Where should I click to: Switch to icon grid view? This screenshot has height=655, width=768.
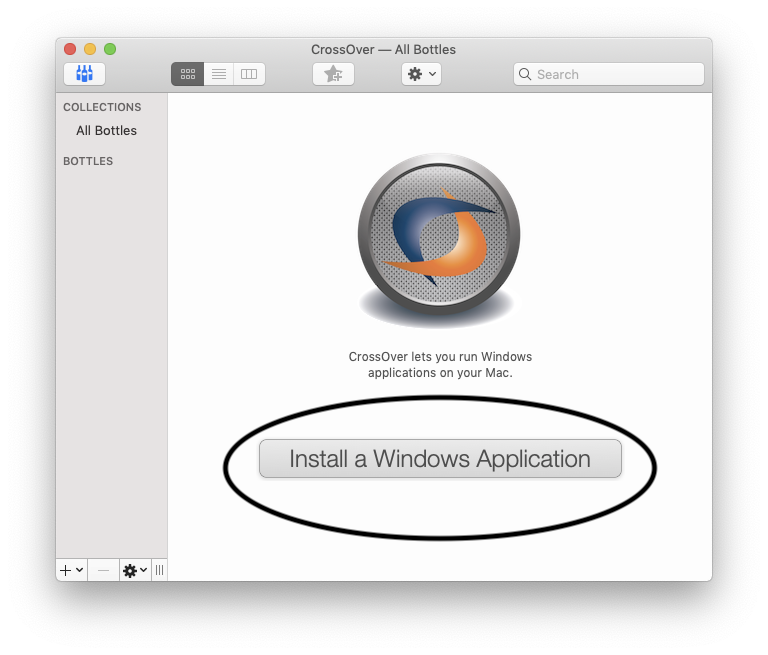pos(188,74)
